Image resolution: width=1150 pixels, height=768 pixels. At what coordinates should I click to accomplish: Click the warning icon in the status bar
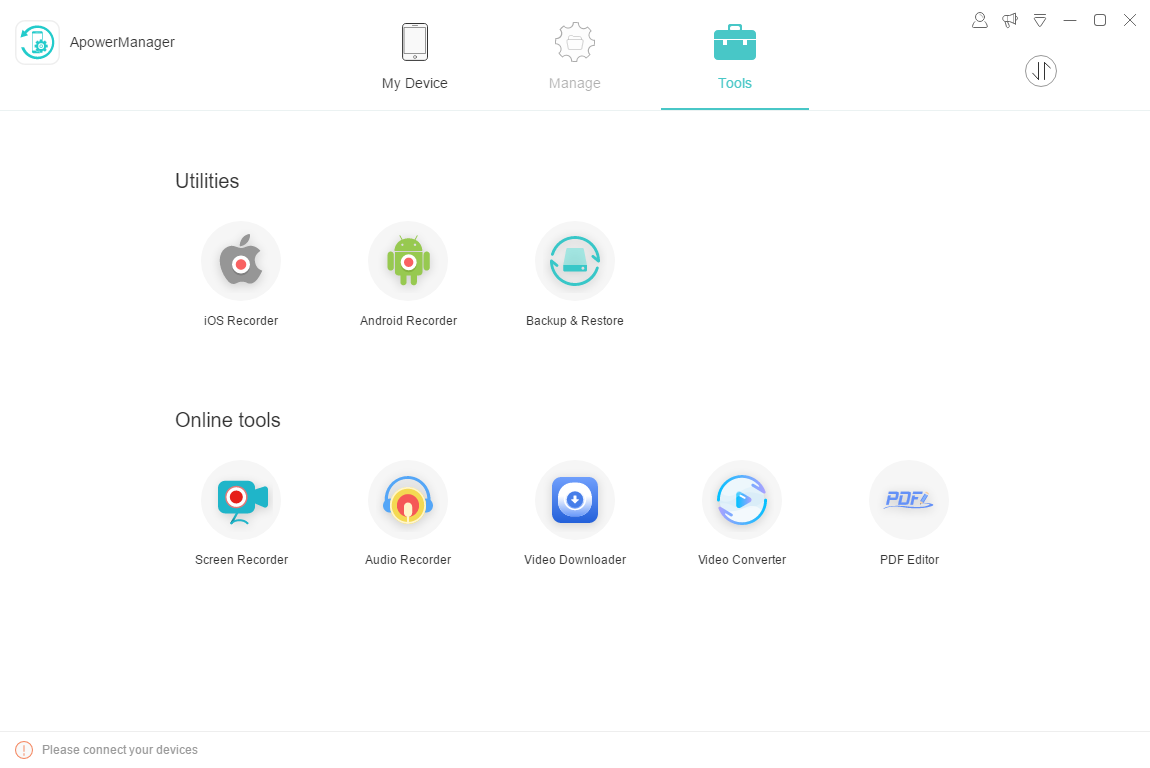[x=22, y=749]
